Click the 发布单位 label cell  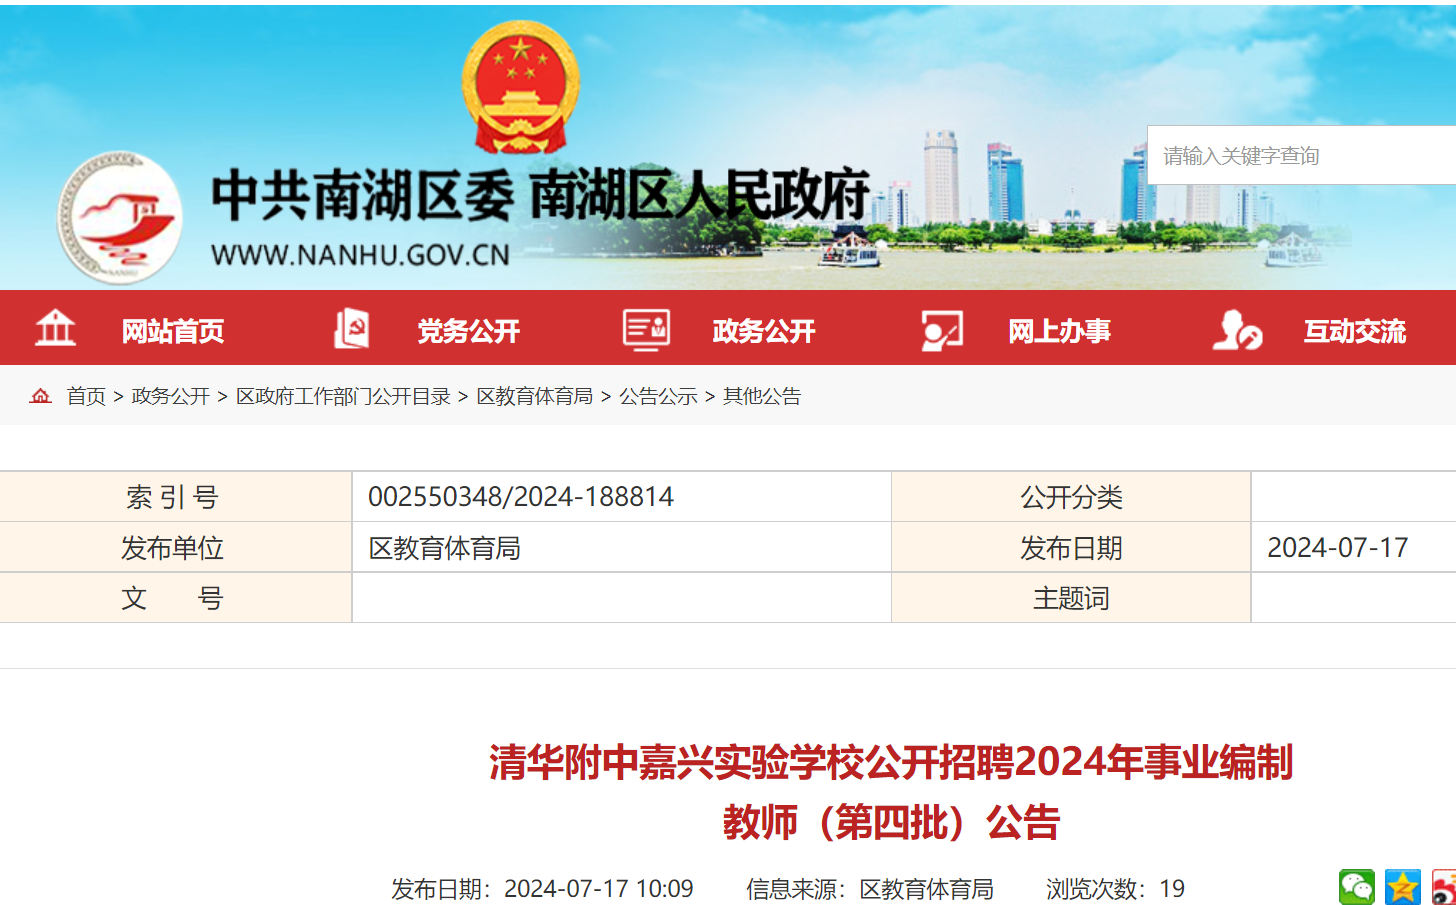(176, 548)
